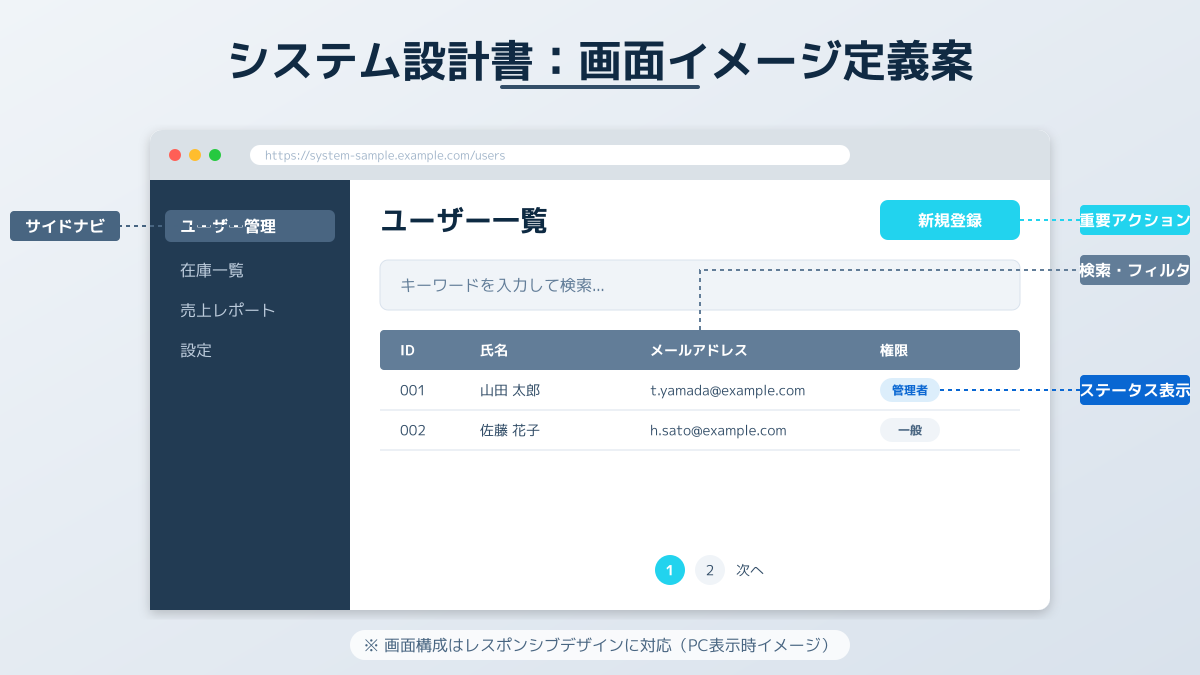
Task: Click the red window close dot
Action: click(175, 155)
